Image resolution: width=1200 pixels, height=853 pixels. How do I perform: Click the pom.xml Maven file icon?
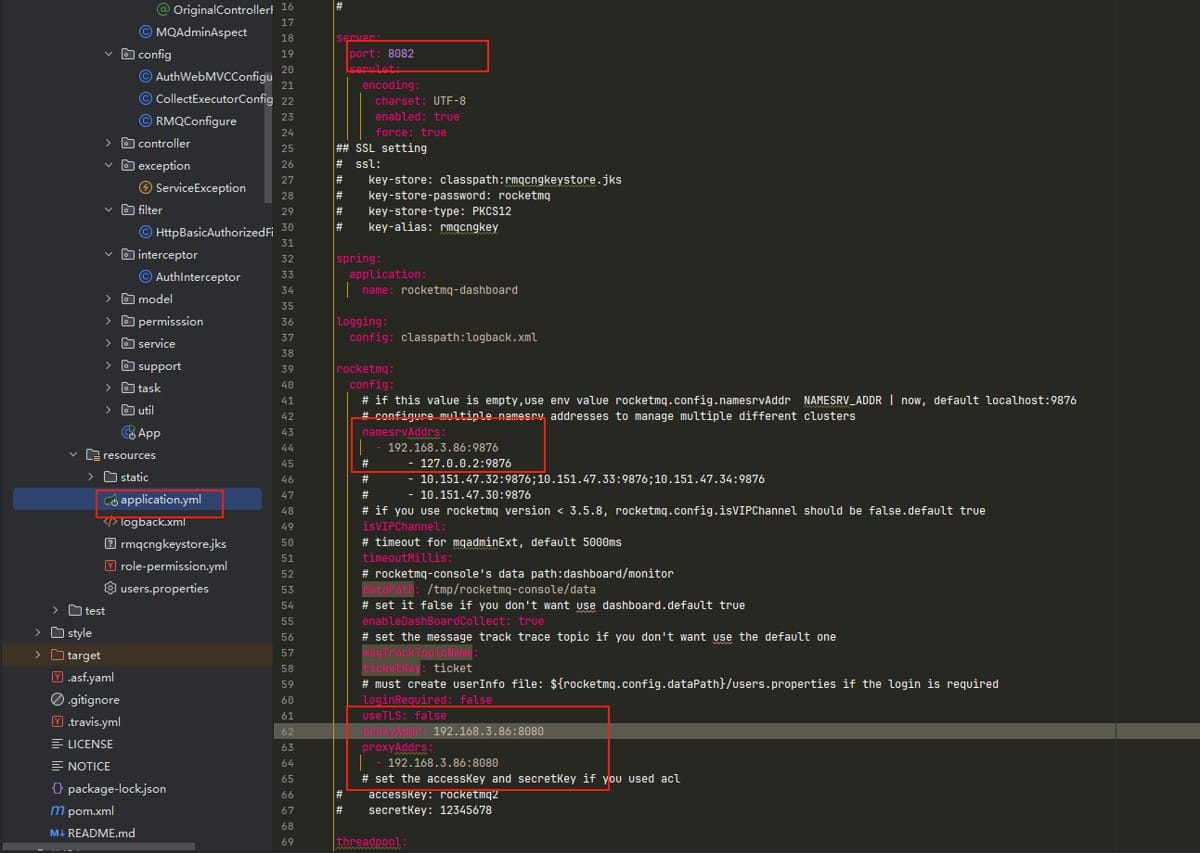tap(57, 811)
